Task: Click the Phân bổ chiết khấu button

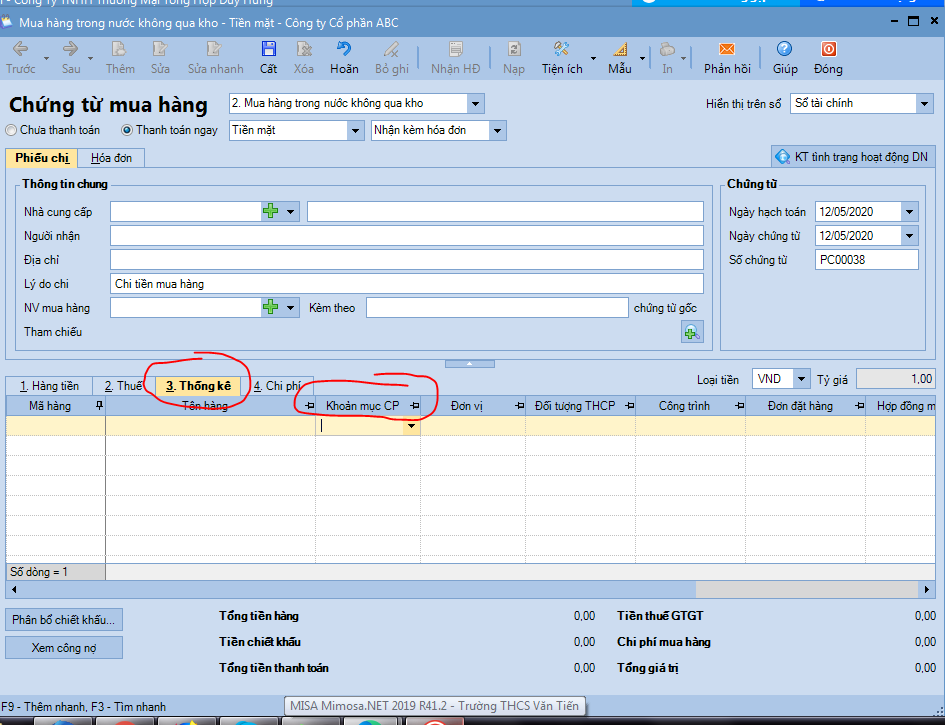Action: [x=63, y=620]
